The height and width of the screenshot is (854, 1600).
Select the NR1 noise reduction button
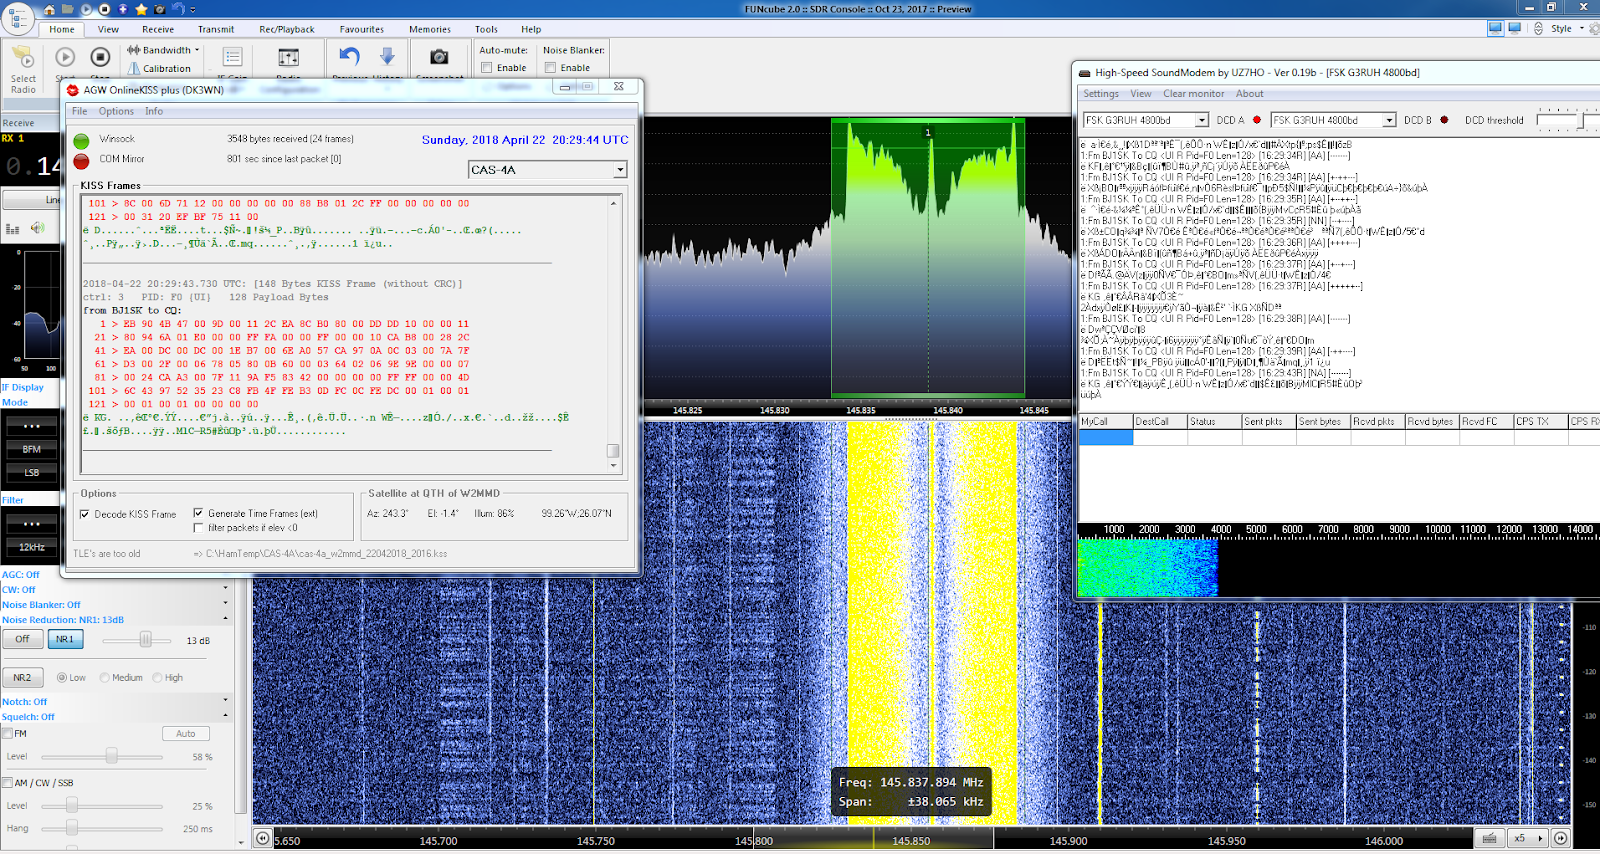(64, 639)
